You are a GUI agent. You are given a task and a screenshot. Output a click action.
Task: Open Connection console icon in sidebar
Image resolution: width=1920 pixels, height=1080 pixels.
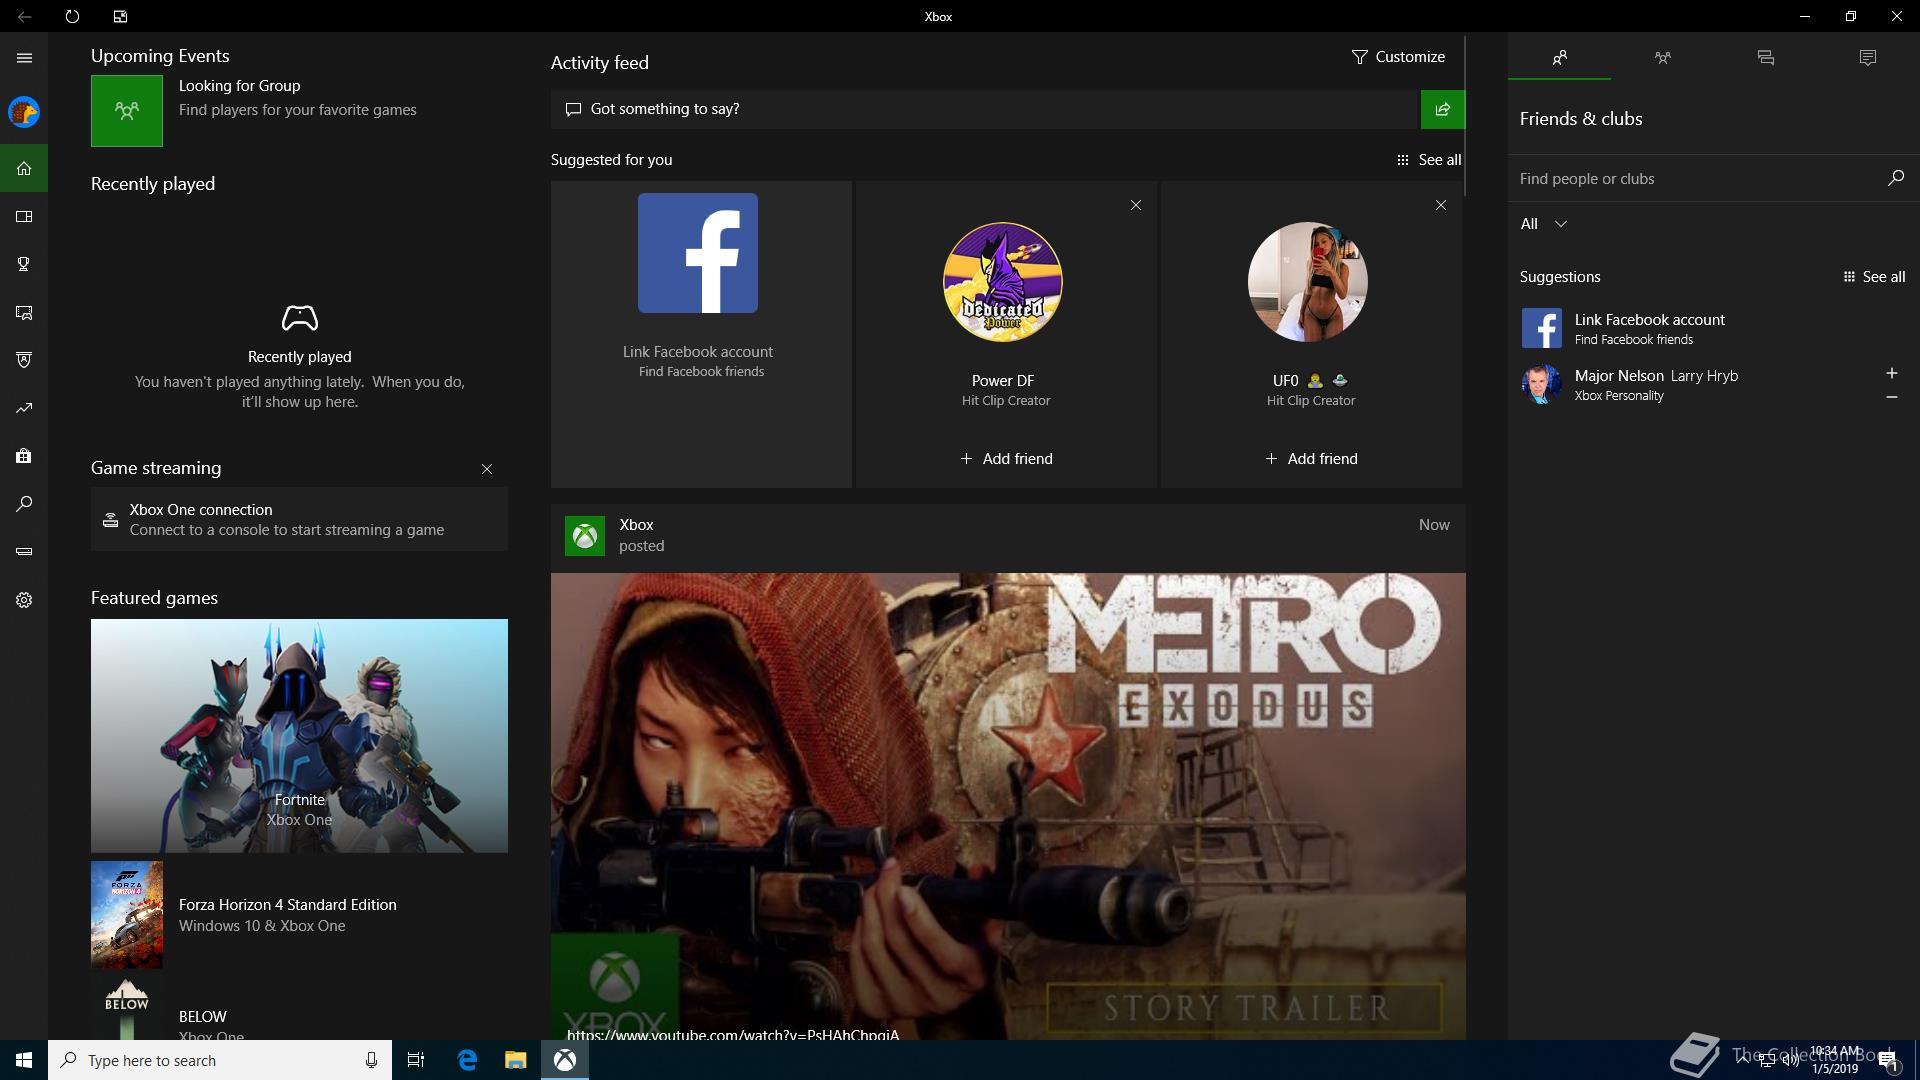pyautogui.click(x=24, y=551)
